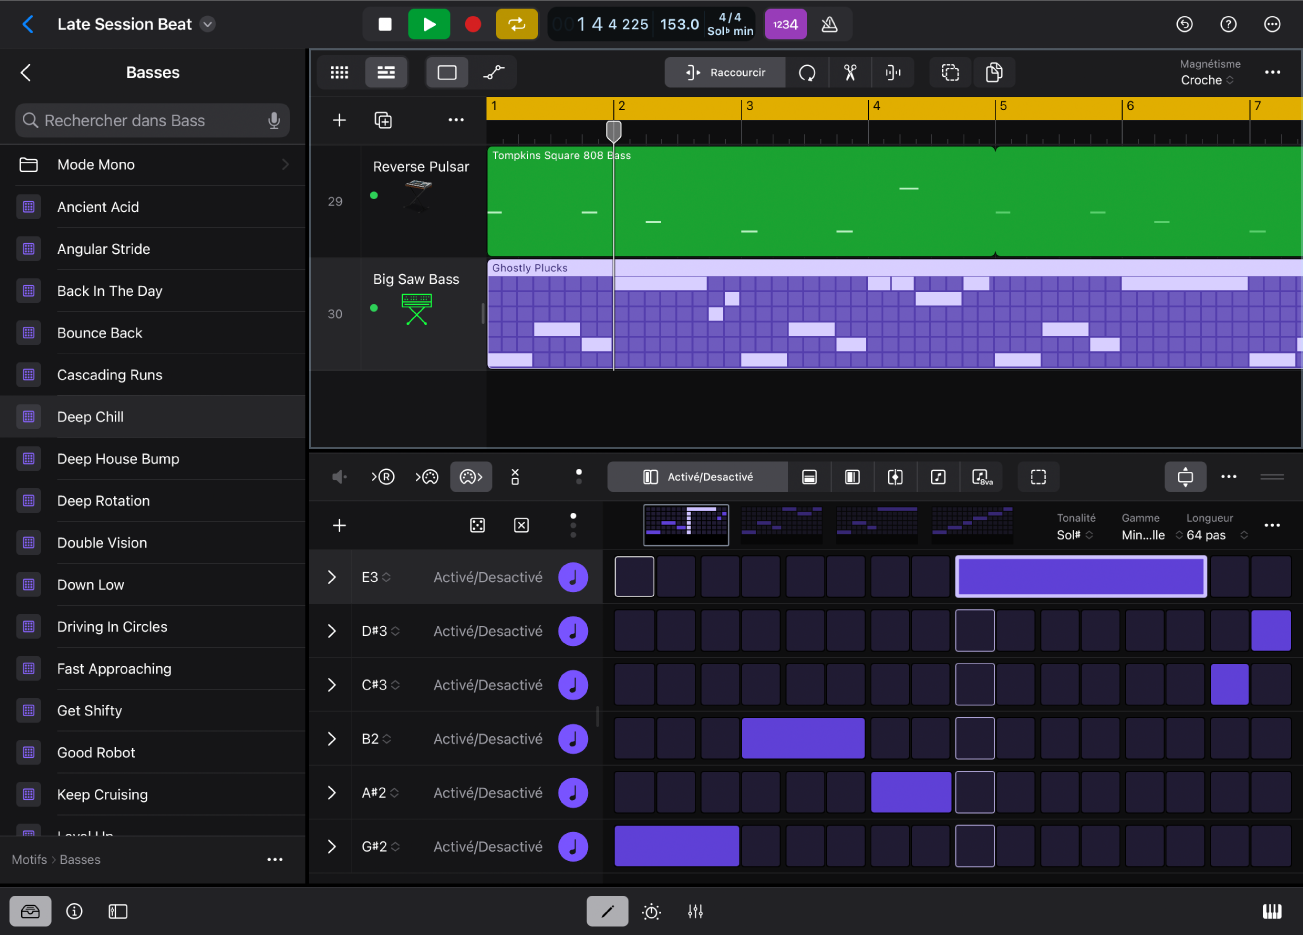The width and height of the screenshot is (1303, 936).
Task: Open the top-right more options menu
Action: pos(1272,24)
